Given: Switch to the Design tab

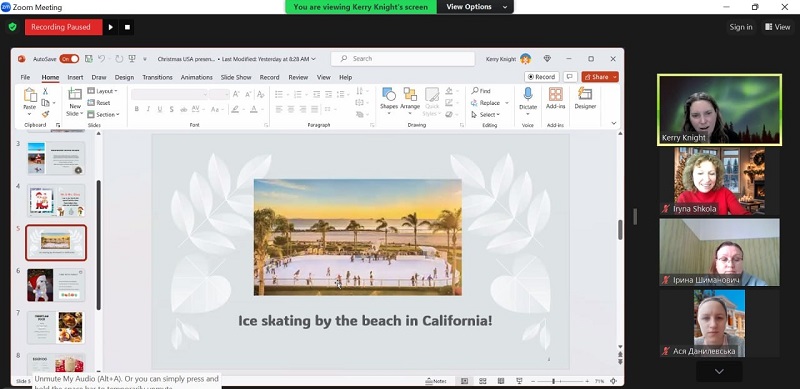Looking at the screenshot, I should (x=124, y=77).
